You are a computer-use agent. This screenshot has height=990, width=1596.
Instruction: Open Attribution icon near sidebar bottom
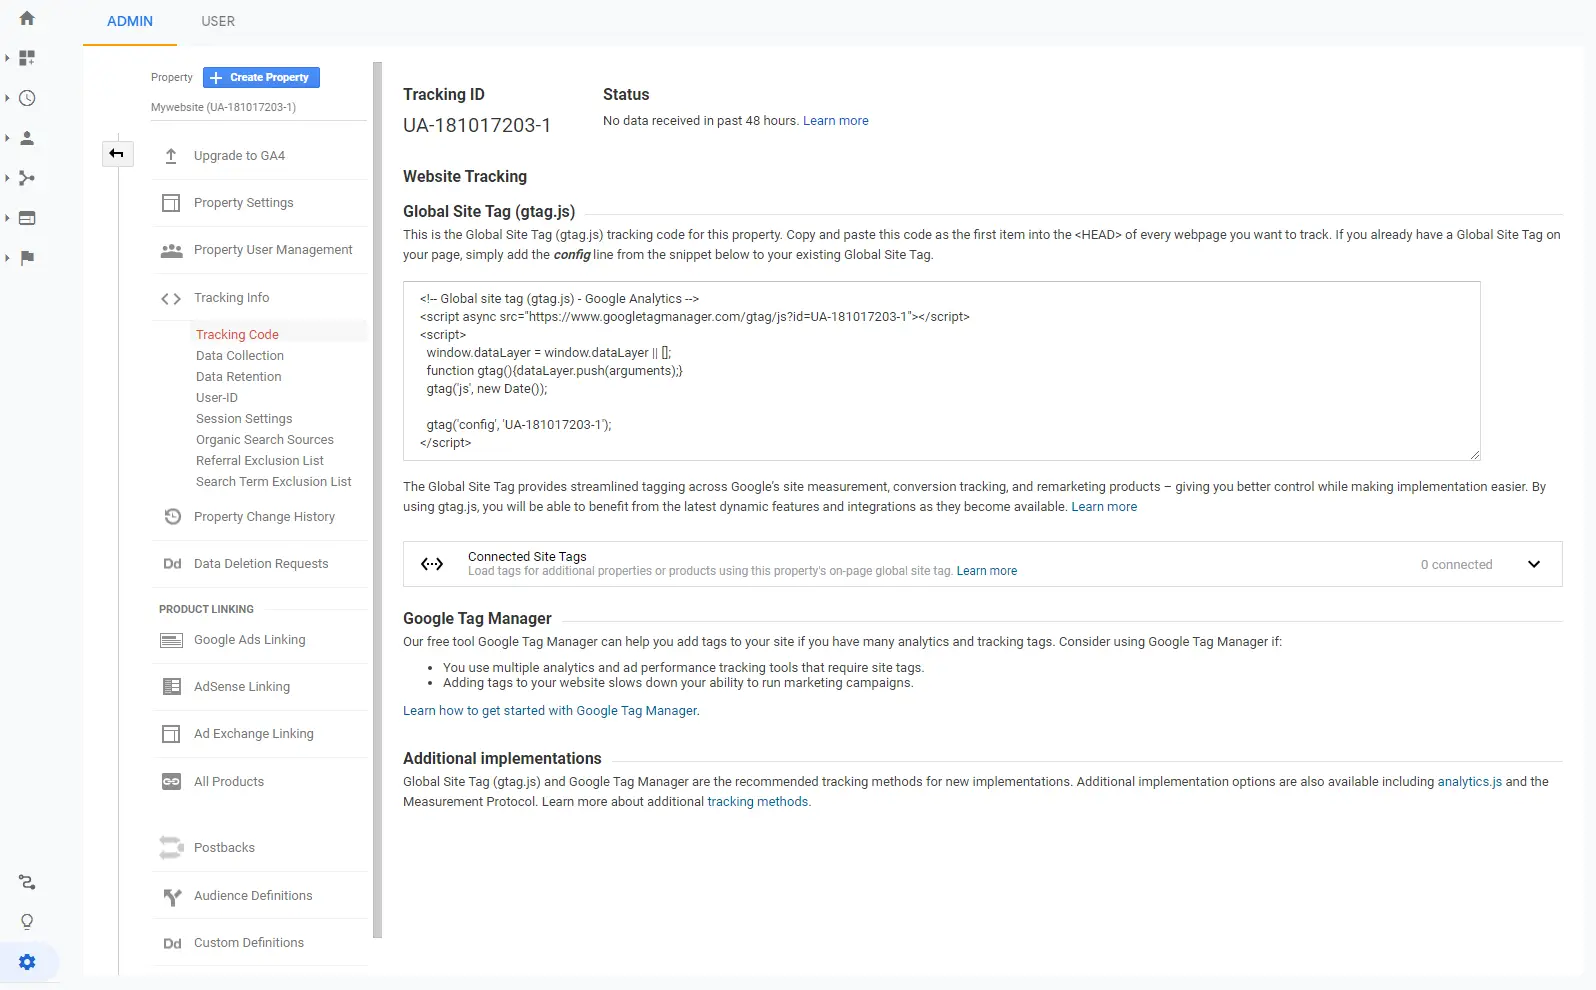point(27,882)
